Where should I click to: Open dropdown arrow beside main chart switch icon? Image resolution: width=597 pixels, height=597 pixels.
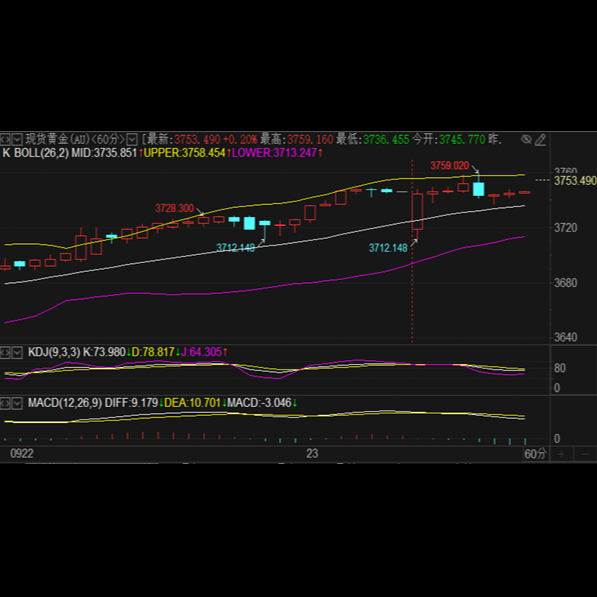click(17, 139)
